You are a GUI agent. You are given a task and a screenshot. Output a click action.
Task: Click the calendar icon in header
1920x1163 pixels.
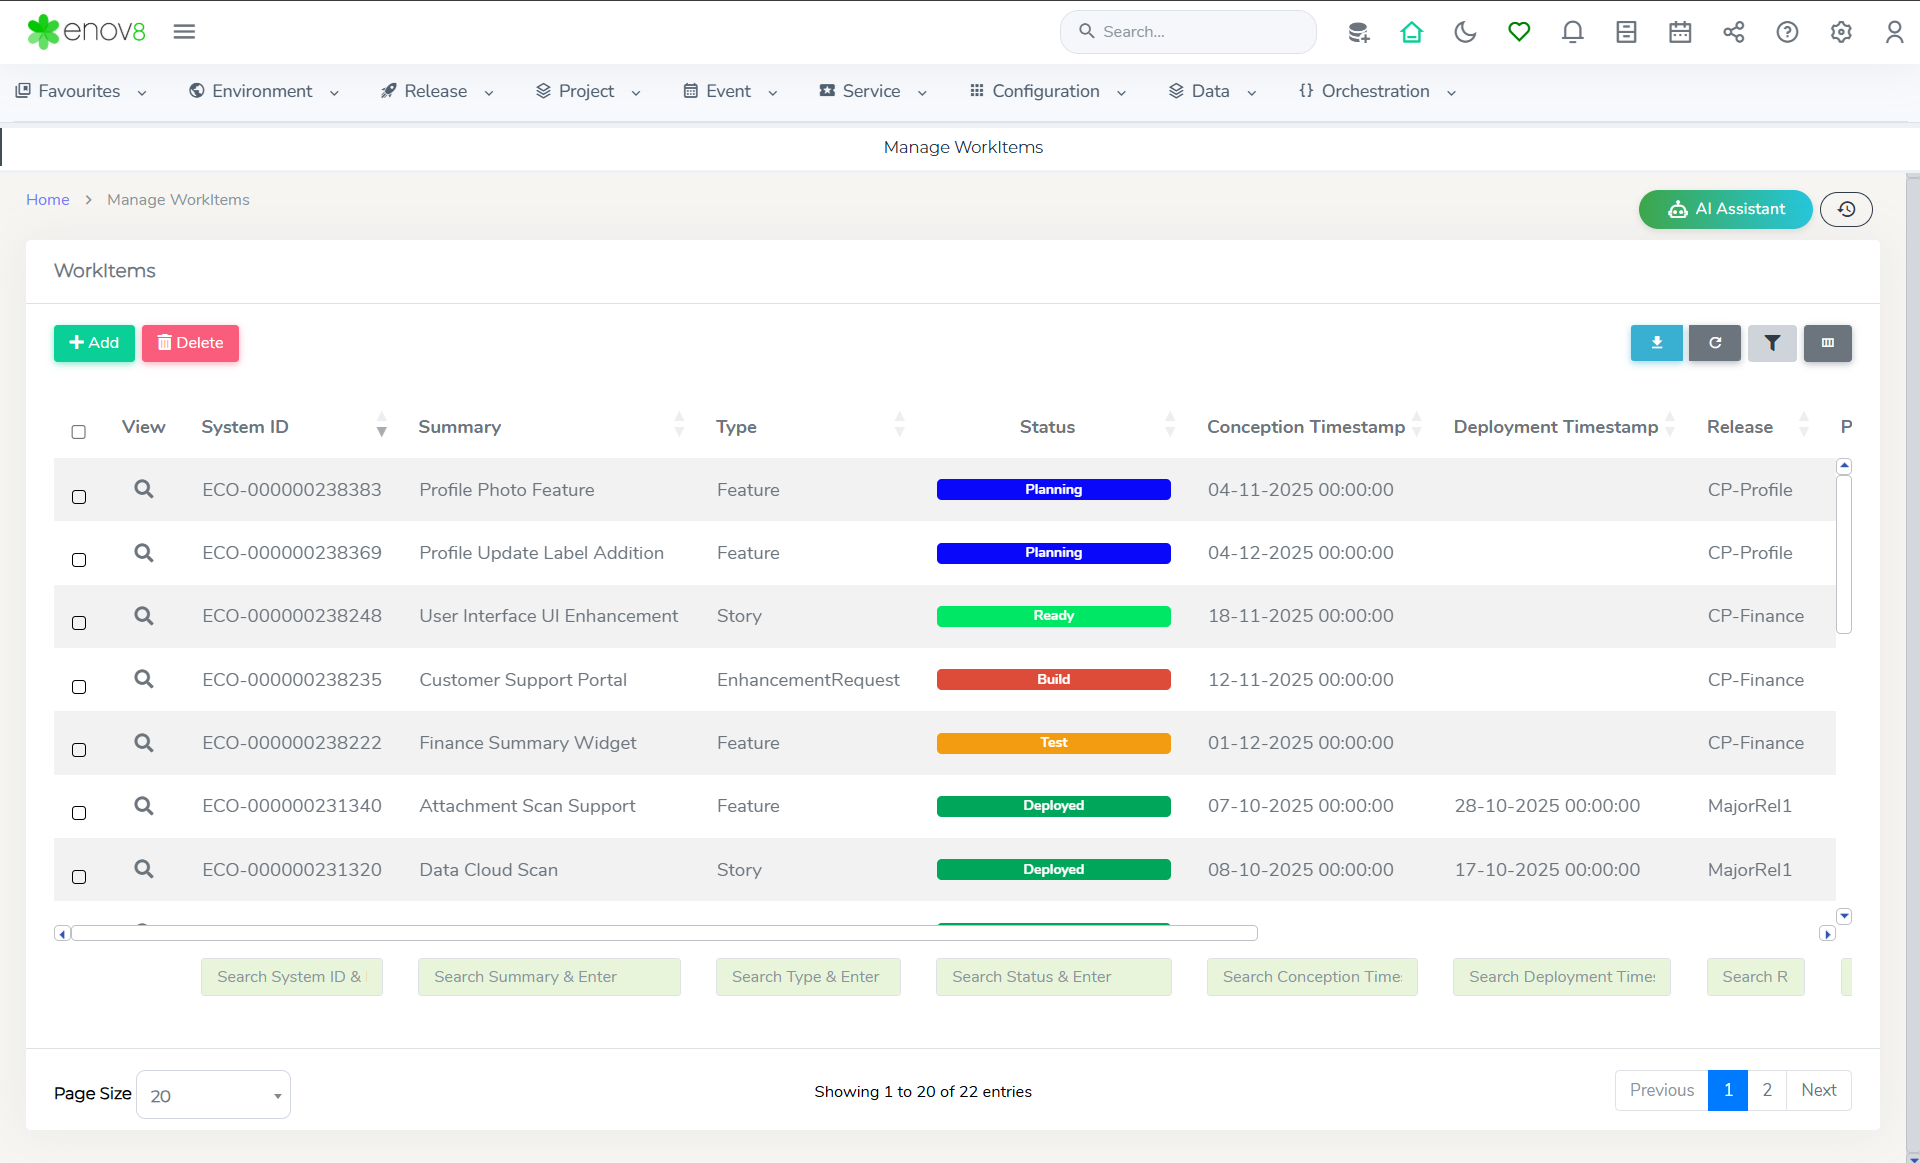(x=1680, y=32)
